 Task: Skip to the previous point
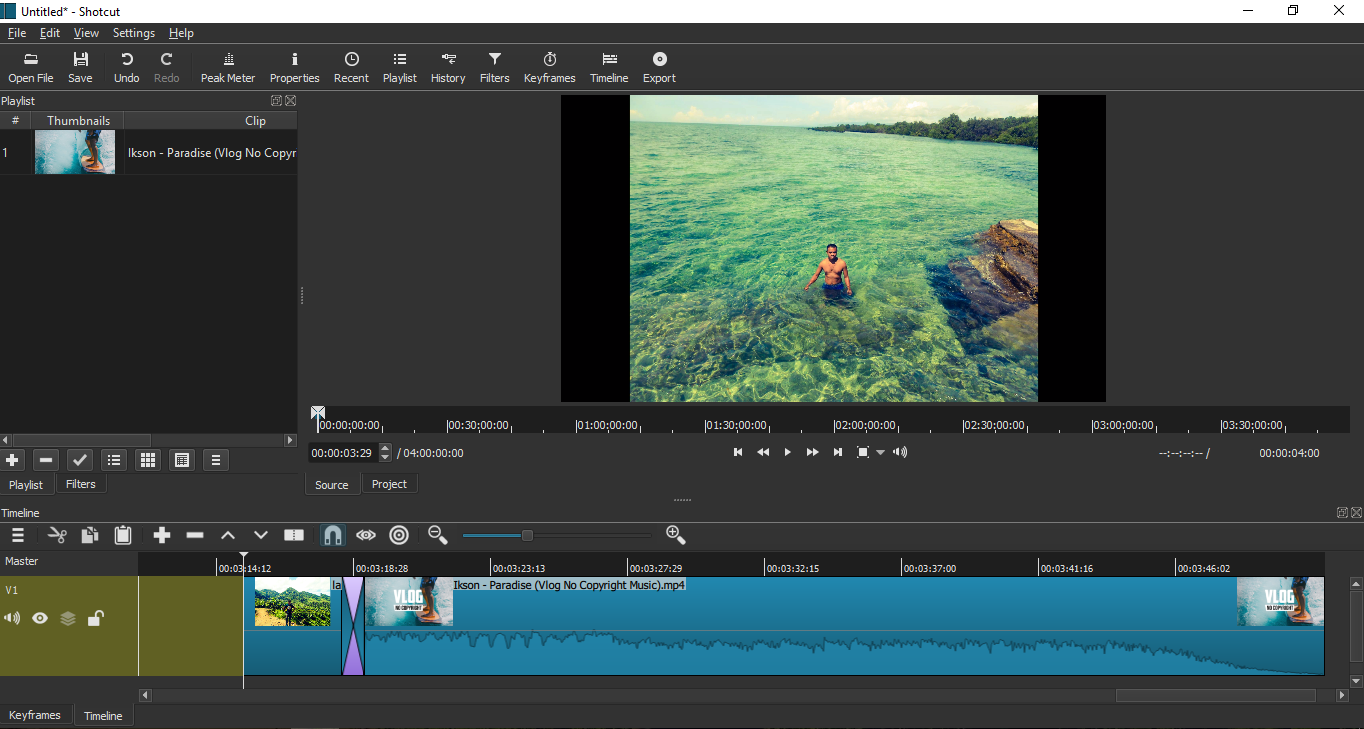[x=738, y=453]
